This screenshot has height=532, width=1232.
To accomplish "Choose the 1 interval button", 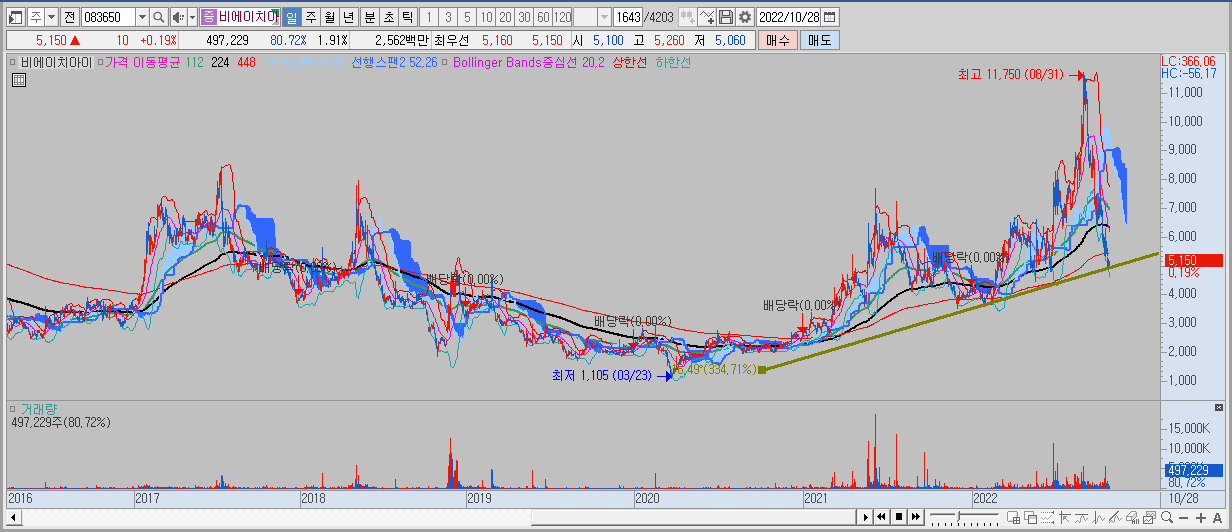I will [428, 17].
